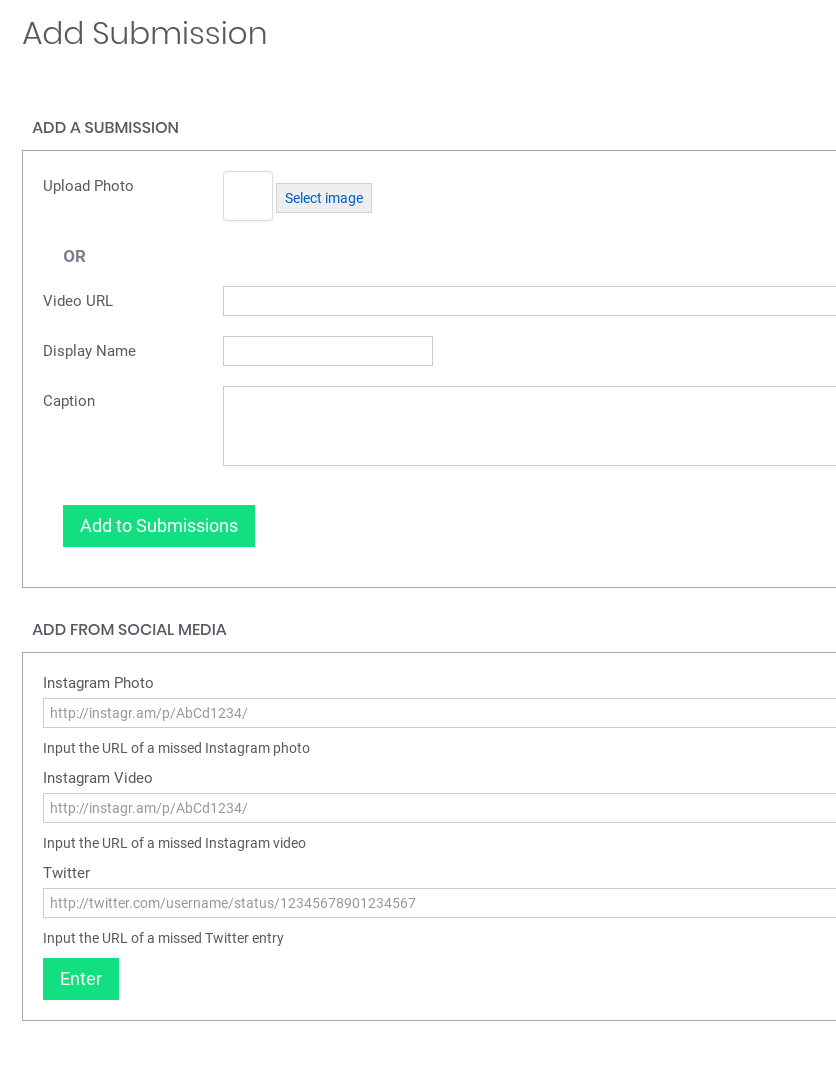
Task: Click the Select image button
Action: coord(323,198)
